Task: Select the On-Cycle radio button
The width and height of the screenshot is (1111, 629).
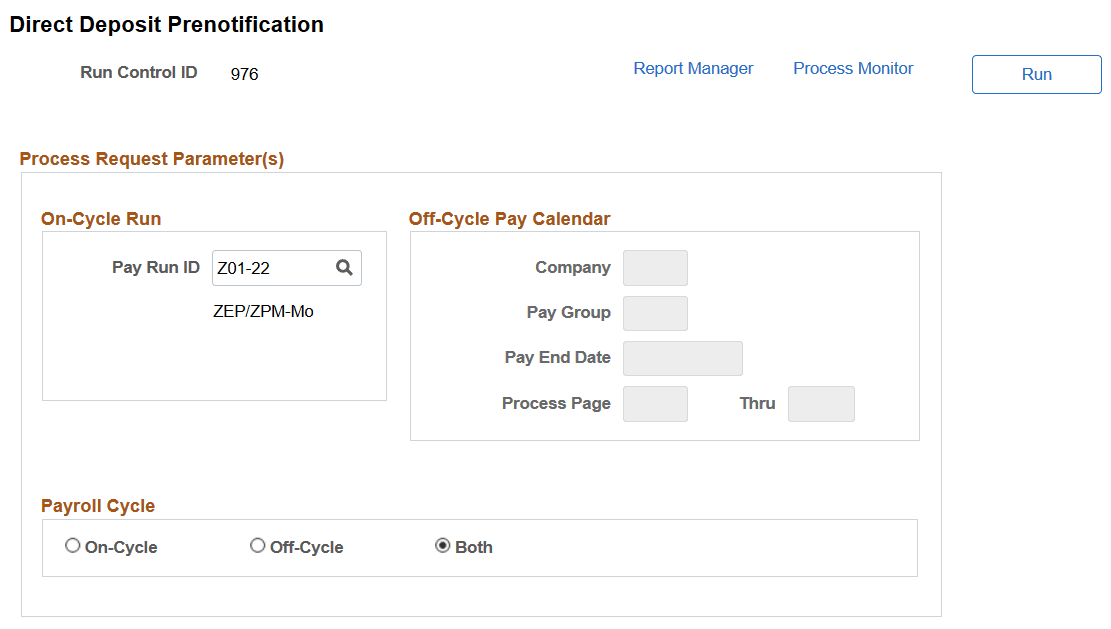Action: (72, 545)
